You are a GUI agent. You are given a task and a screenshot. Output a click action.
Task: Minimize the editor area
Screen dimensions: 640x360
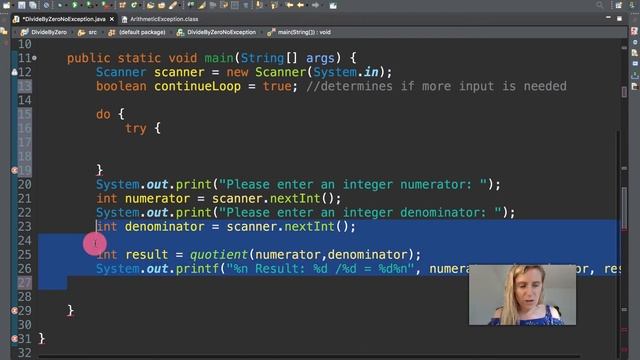tap(608, 18)
